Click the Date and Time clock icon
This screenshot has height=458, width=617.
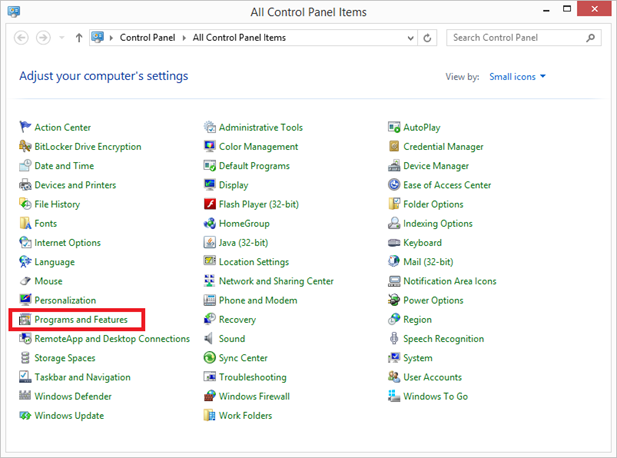pos(25,165)
